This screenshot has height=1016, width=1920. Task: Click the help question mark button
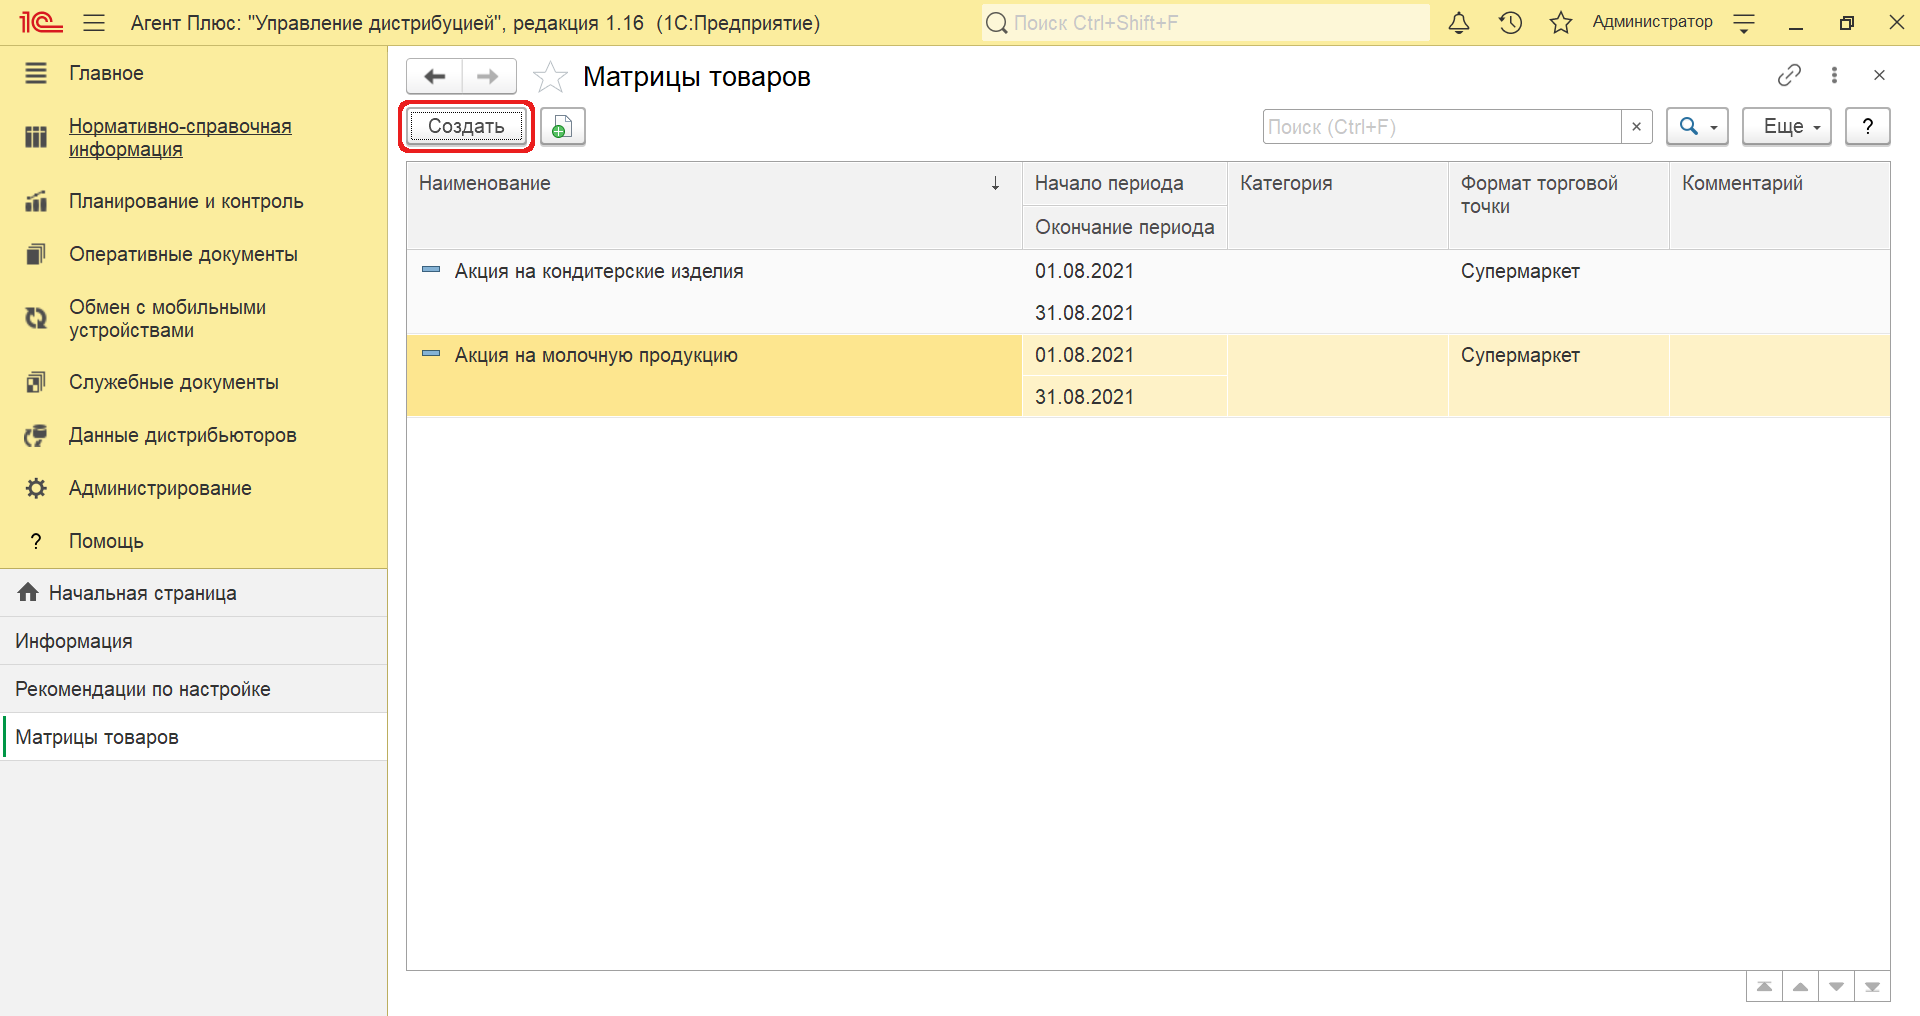(1867, 127)
